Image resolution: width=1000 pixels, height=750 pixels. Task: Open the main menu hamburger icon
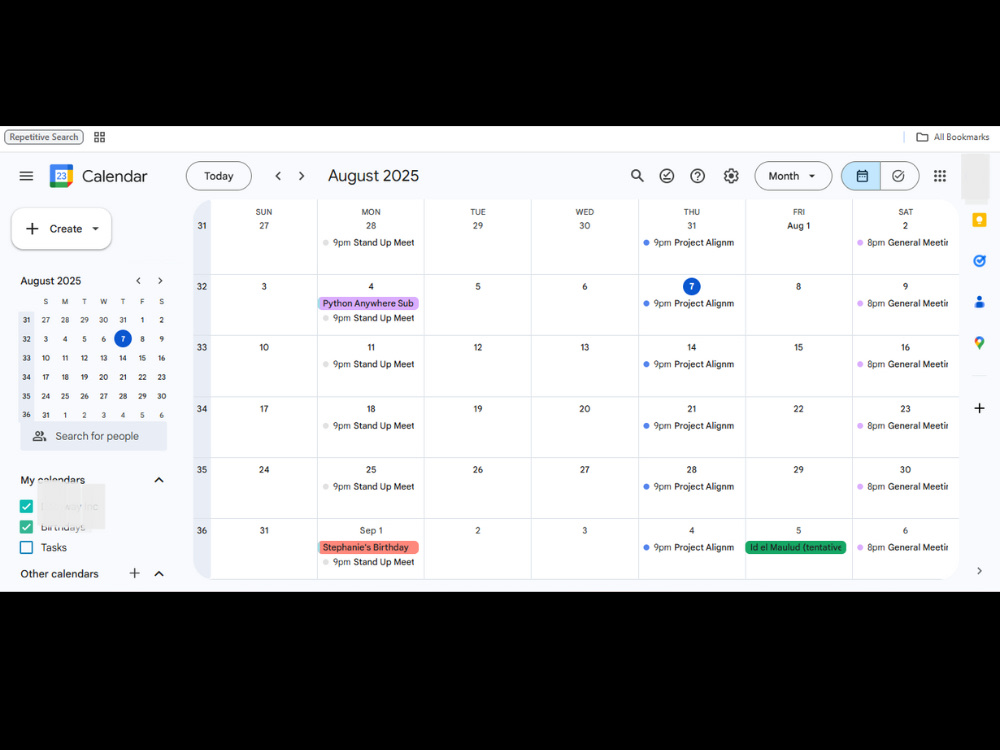pos(26,176)
